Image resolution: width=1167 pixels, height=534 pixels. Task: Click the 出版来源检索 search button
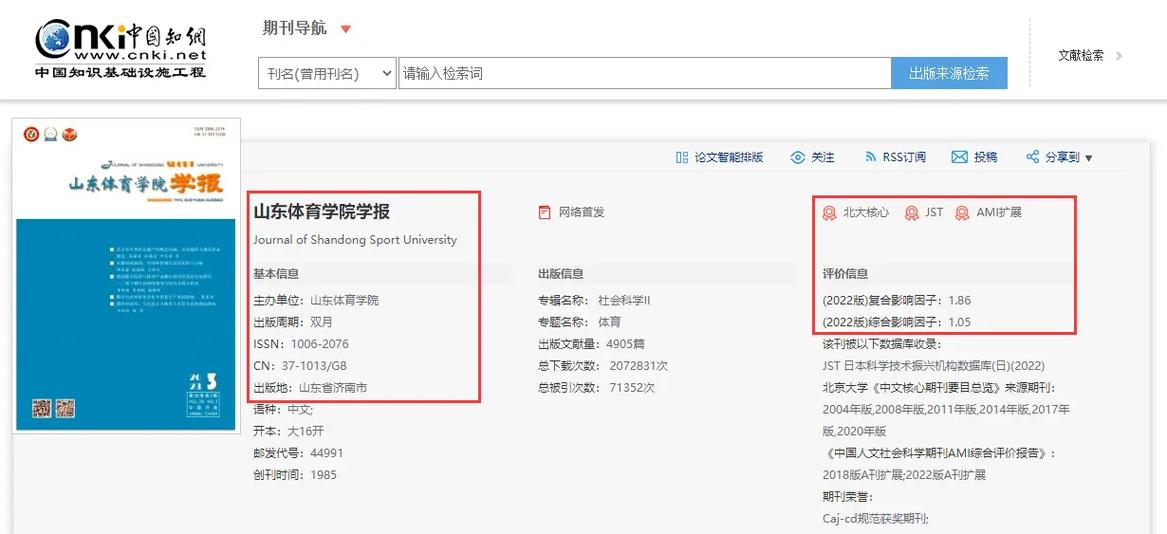pos(949,74)
